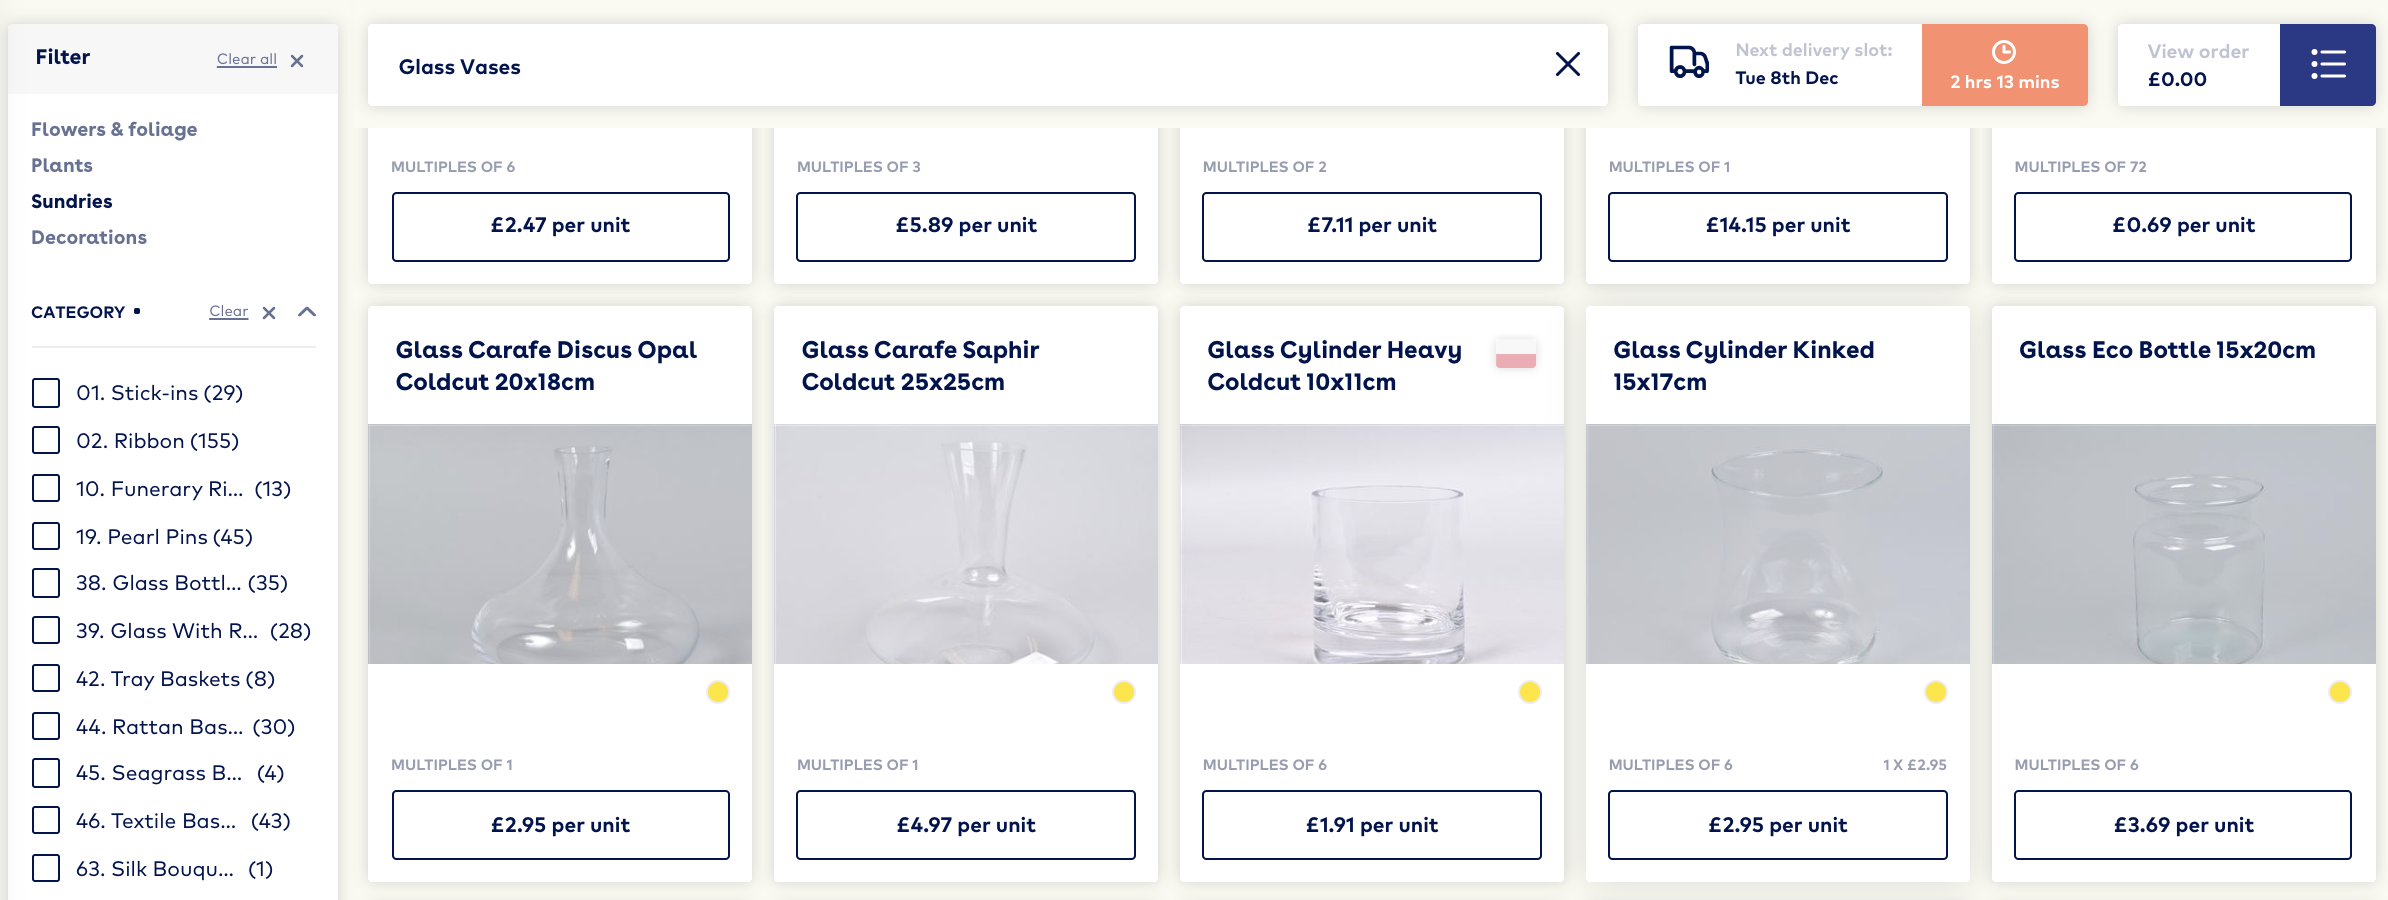Select the 19. Pearl Pins checkbox
This screenshot has height=900, width=2388.
click(x=46, y=537)
